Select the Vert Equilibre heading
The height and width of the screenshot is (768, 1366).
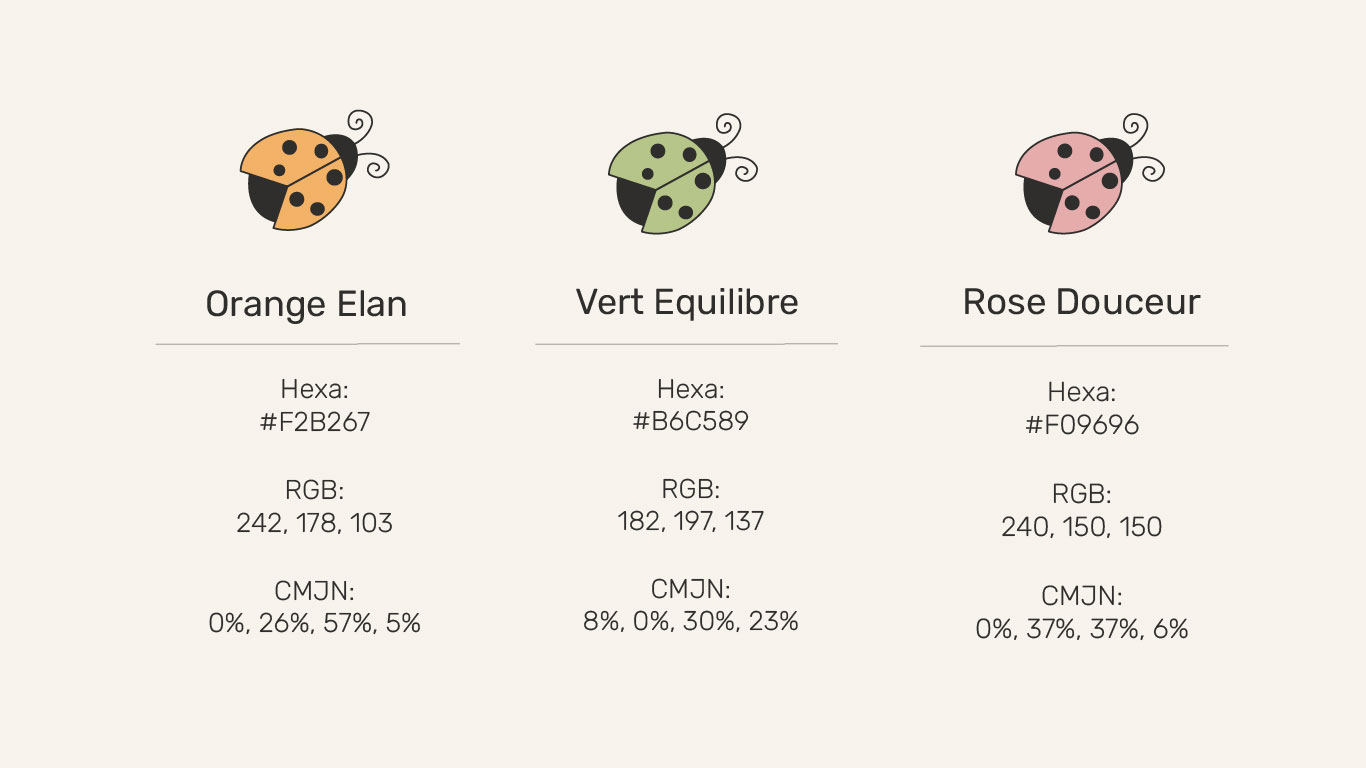687,302
